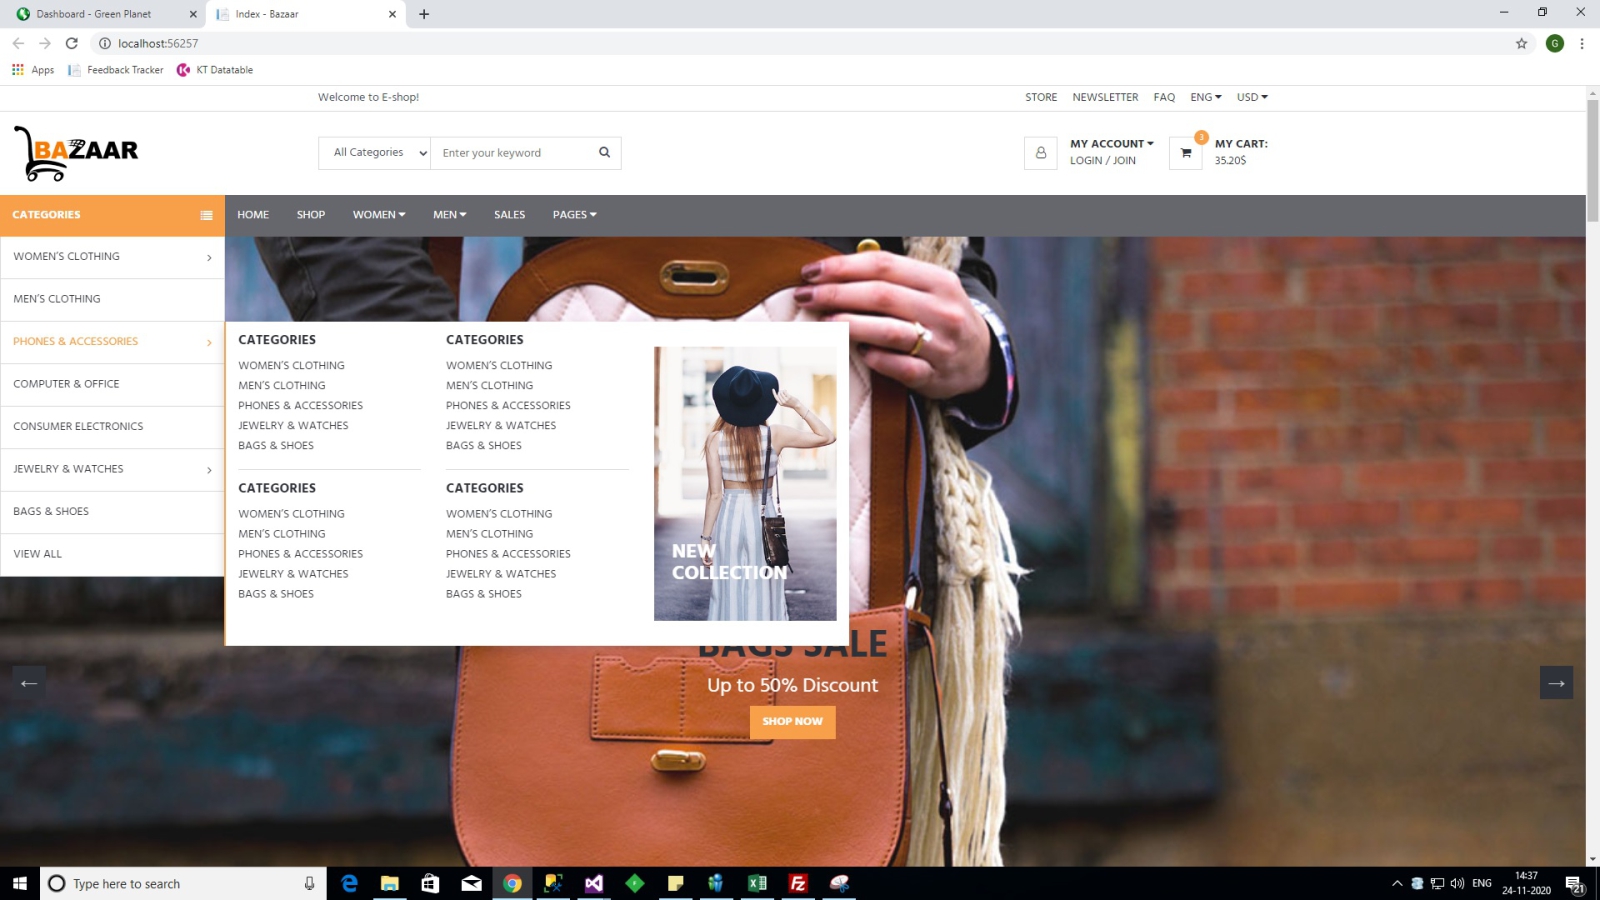Go to previous slide arrow

[29, 683]
